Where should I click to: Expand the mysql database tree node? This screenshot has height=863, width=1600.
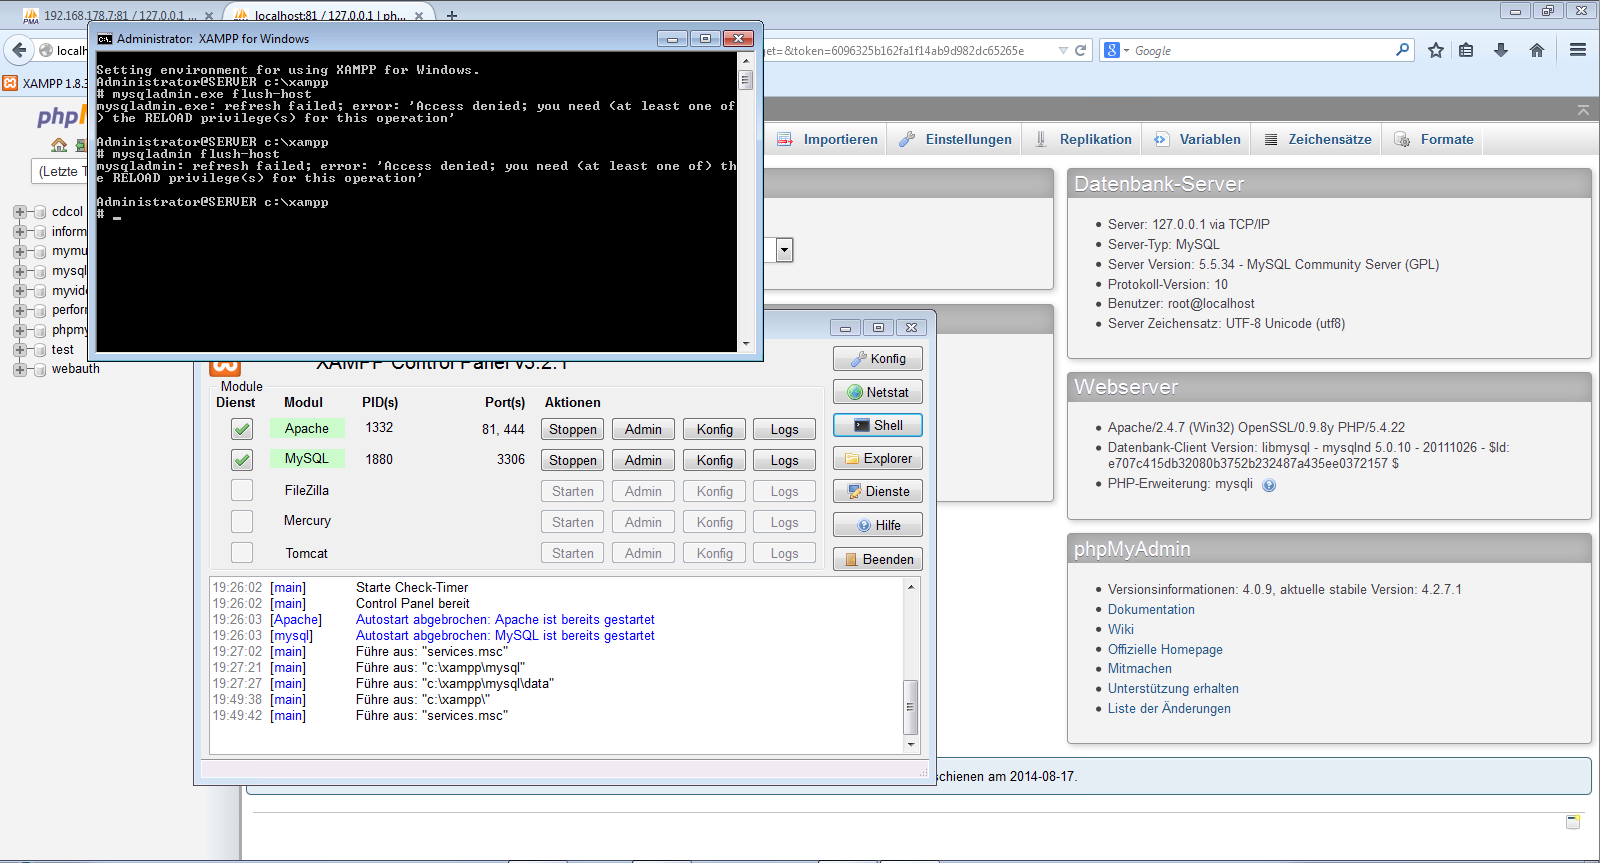click(19, 271)
